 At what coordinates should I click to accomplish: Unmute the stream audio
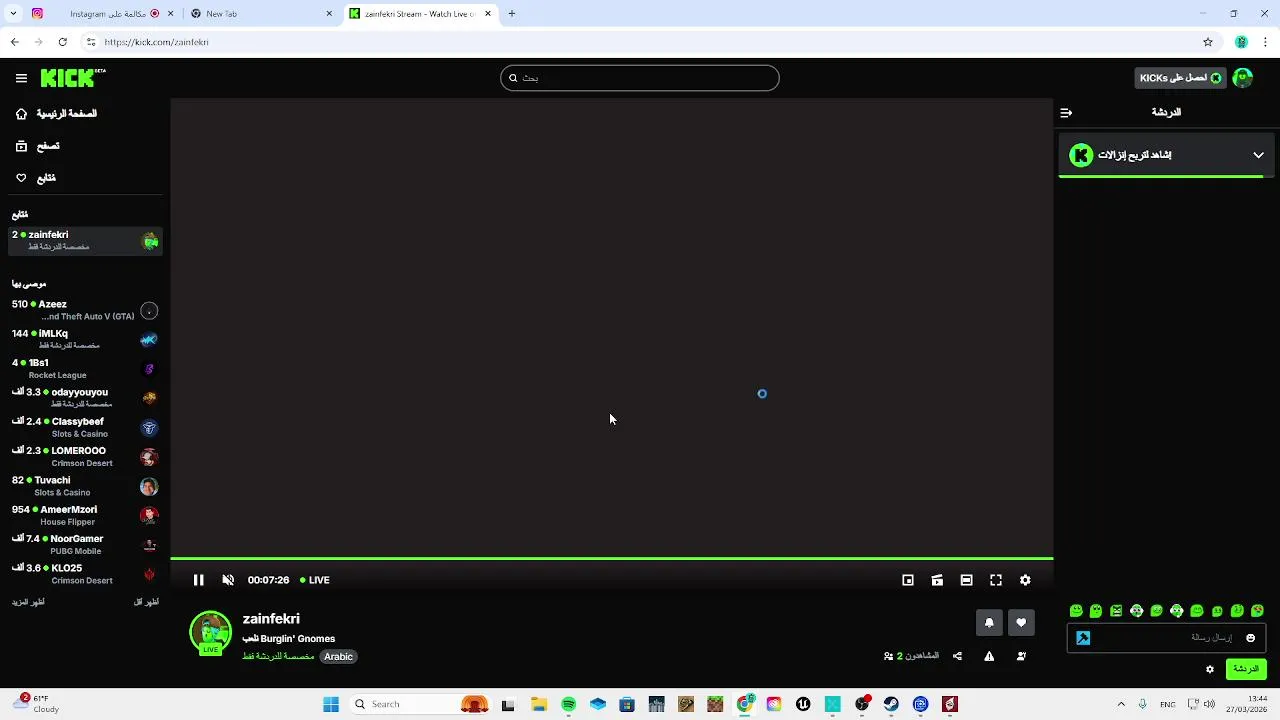click(228, 580)
